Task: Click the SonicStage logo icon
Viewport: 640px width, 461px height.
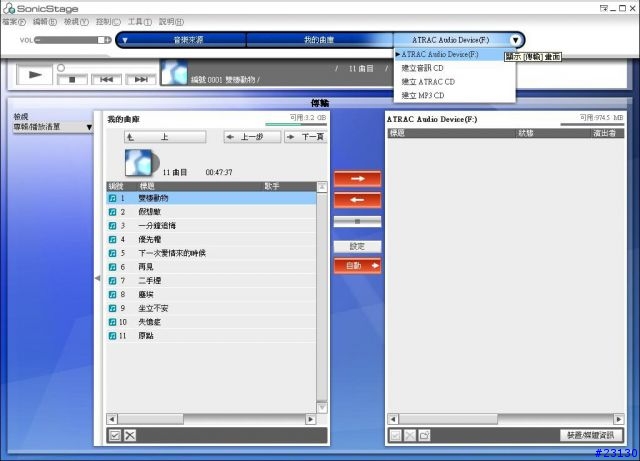Action: pos(9,8)
